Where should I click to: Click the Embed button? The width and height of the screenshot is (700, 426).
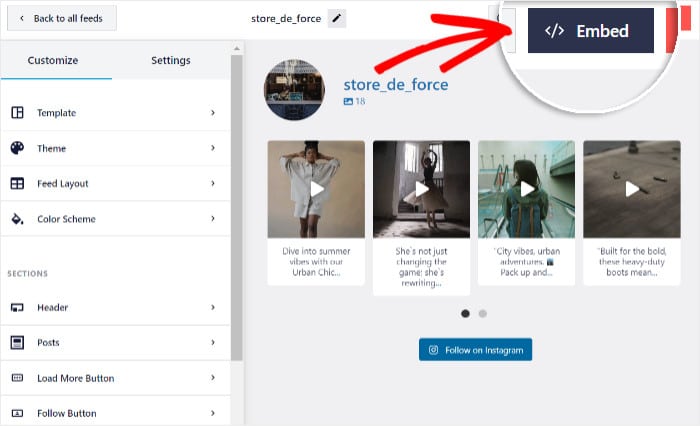click(591, 31)
